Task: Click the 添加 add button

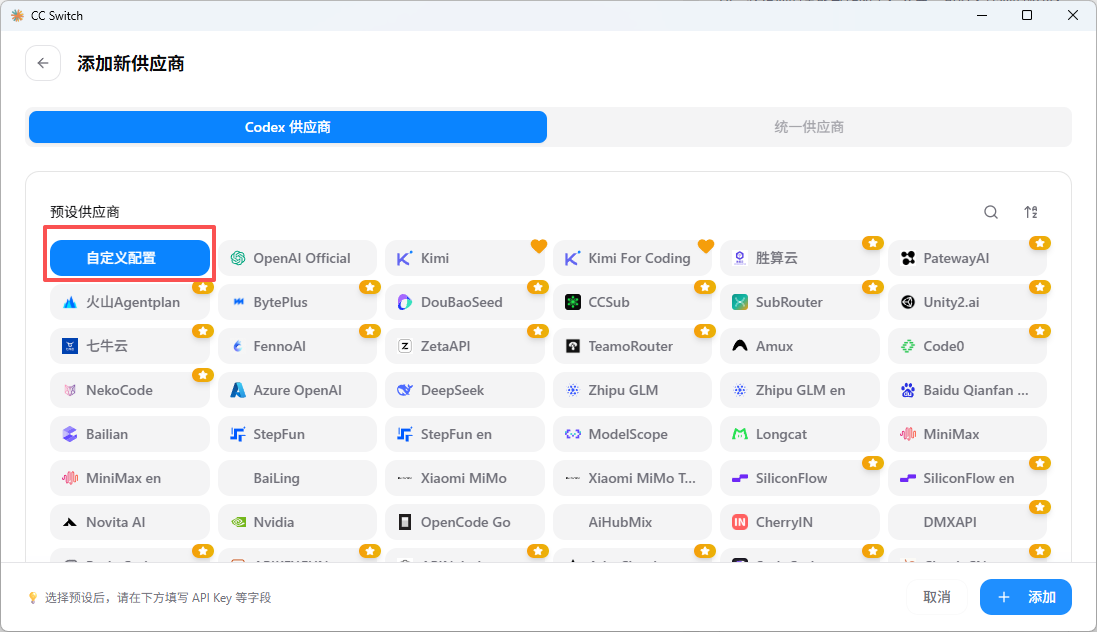Action: click(x=1026, y=597)
